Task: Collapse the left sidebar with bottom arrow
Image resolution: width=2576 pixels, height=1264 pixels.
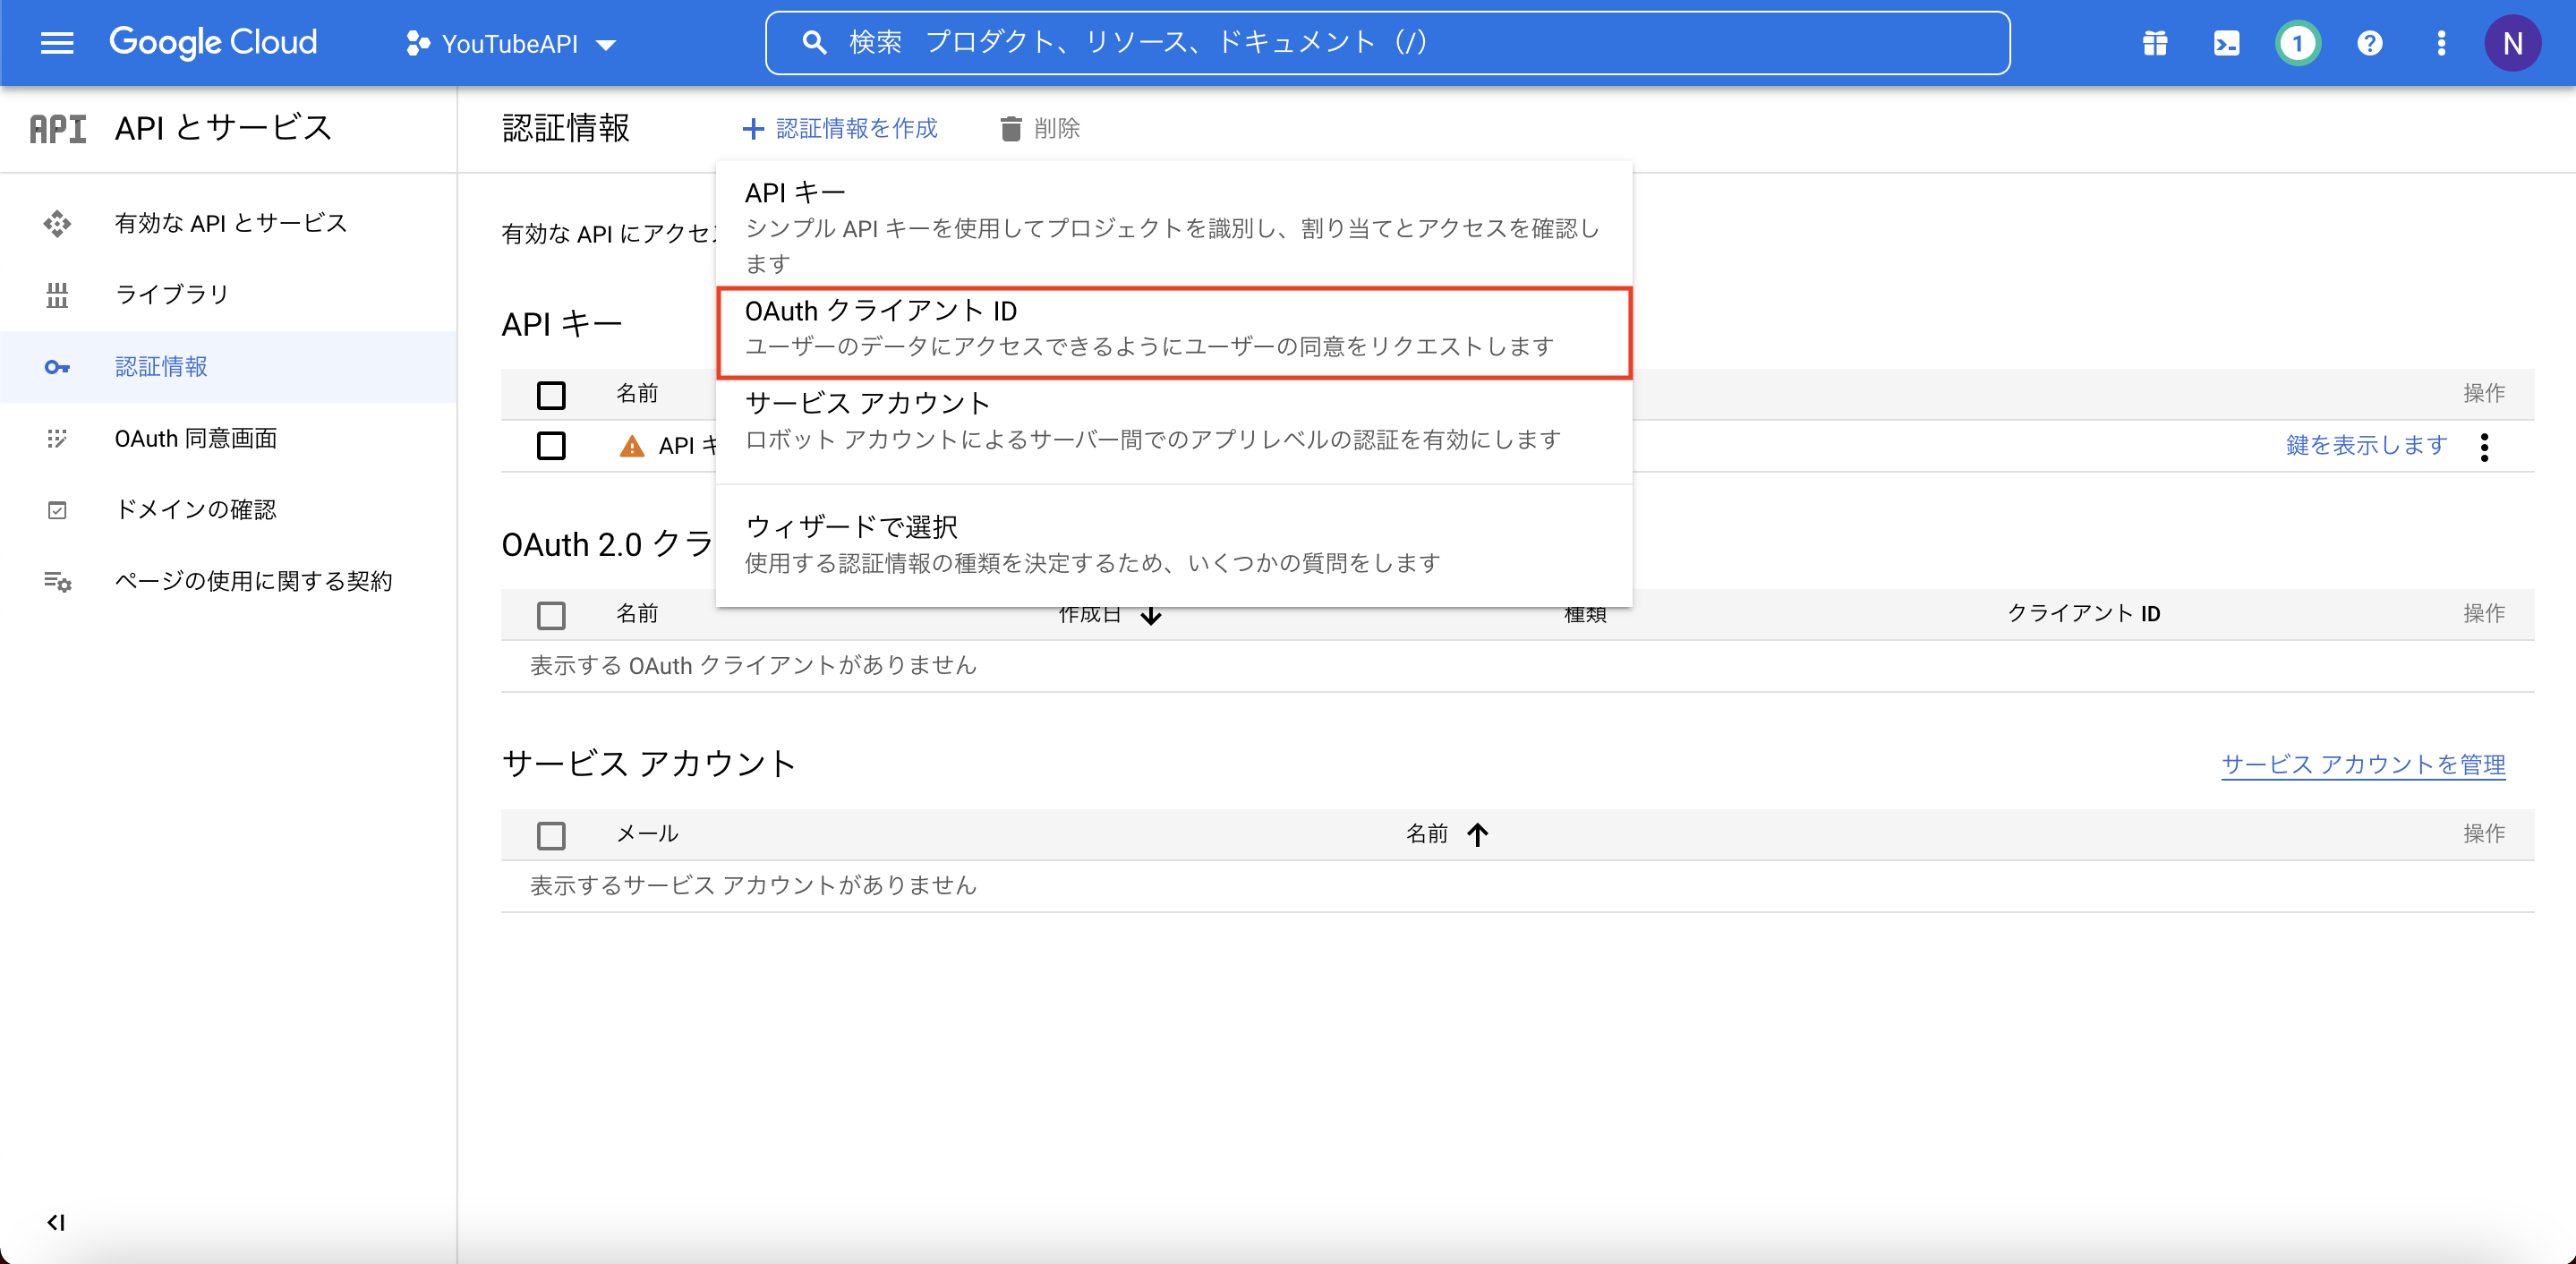Action: (x=57, y=1221)
